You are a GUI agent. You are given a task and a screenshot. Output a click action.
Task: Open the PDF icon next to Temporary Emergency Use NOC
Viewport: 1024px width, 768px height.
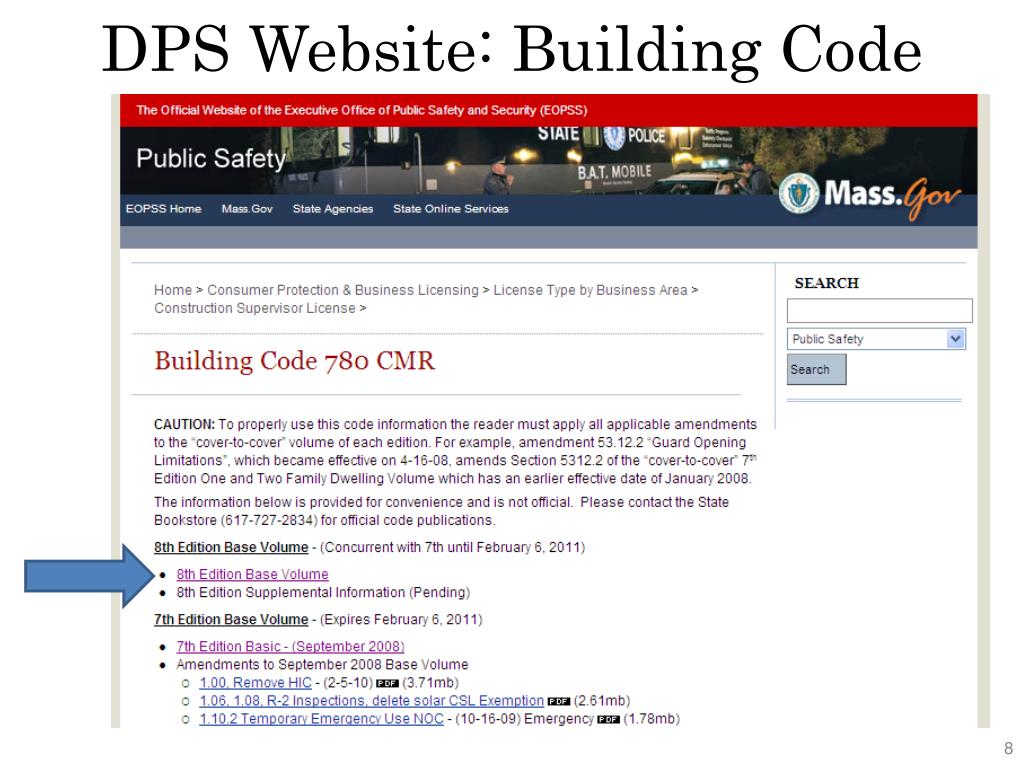610,718
